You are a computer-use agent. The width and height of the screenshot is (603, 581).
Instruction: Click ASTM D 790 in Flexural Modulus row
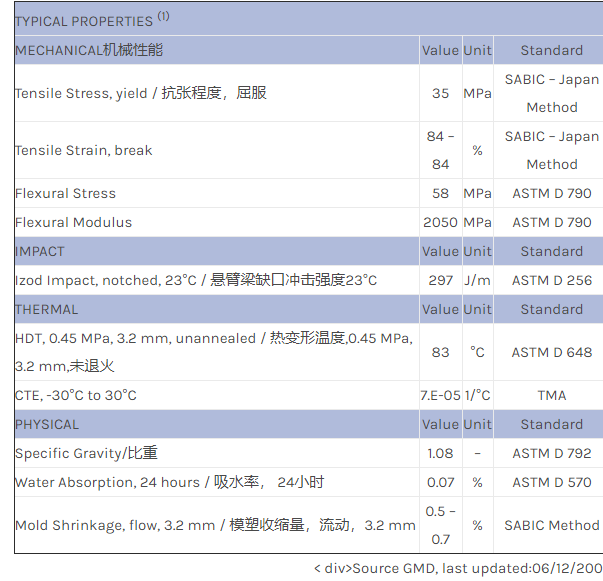coord(551,222)
